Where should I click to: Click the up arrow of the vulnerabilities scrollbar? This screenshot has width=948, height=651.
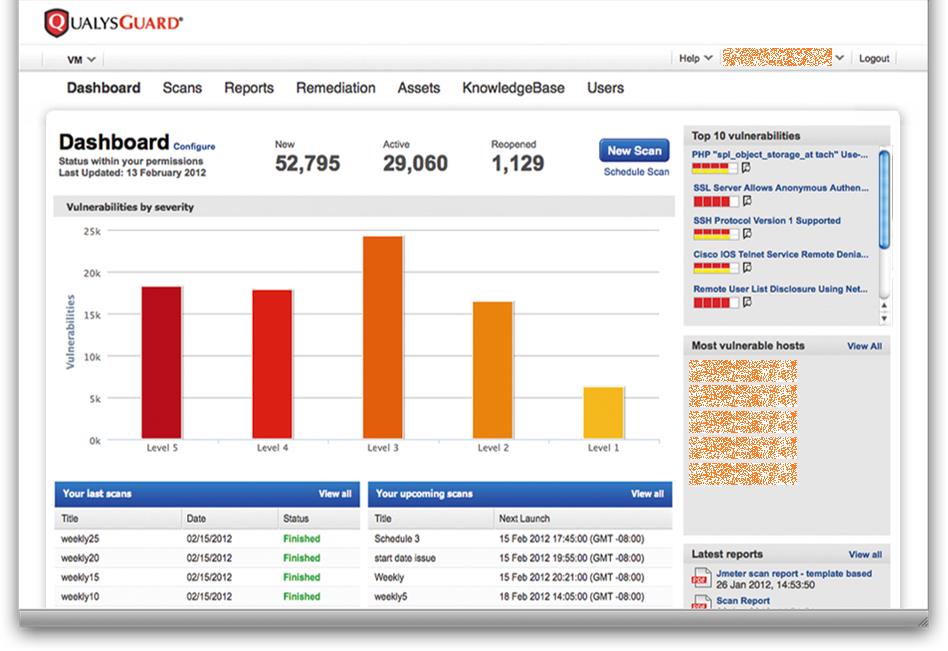point(884,306)
